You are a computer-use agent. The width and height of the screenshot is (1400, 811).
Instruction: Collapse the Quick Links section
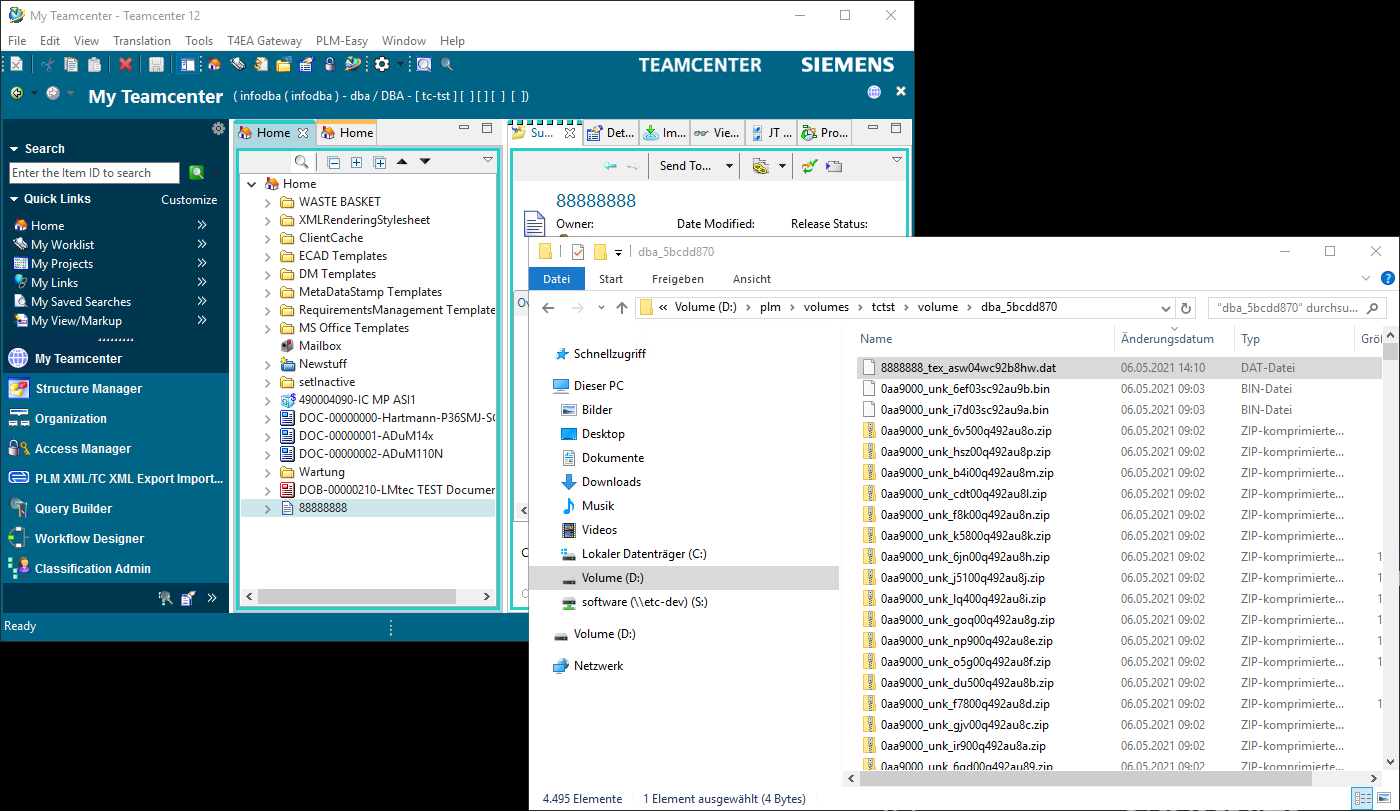coord(14,199)
